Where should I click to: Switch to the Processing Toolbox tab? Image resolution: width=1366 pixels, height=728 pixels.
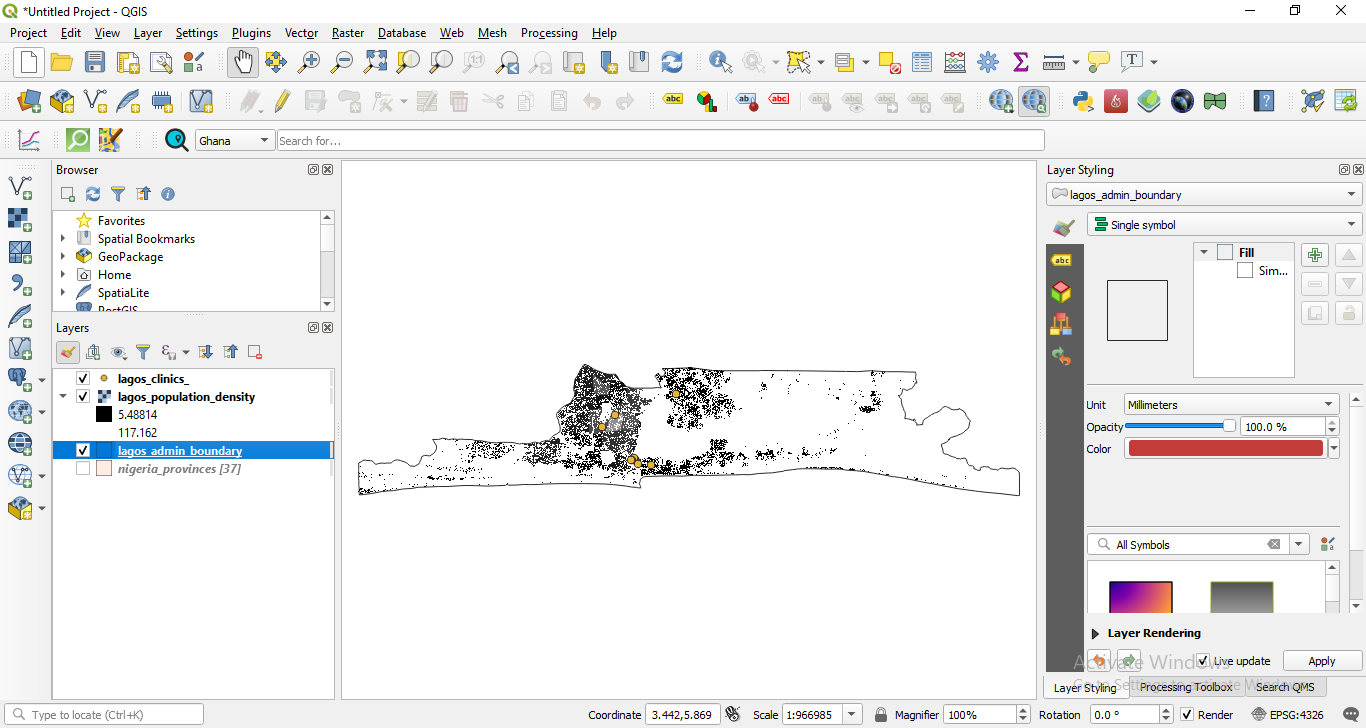coord(1186,687)
